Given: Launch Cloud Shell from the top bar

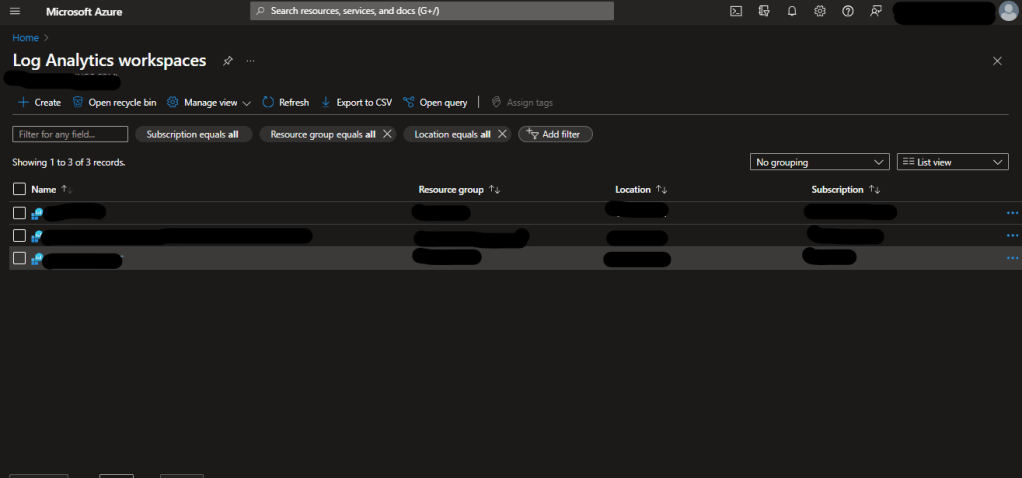Looking at the screenshot, I should click(736, 11).
